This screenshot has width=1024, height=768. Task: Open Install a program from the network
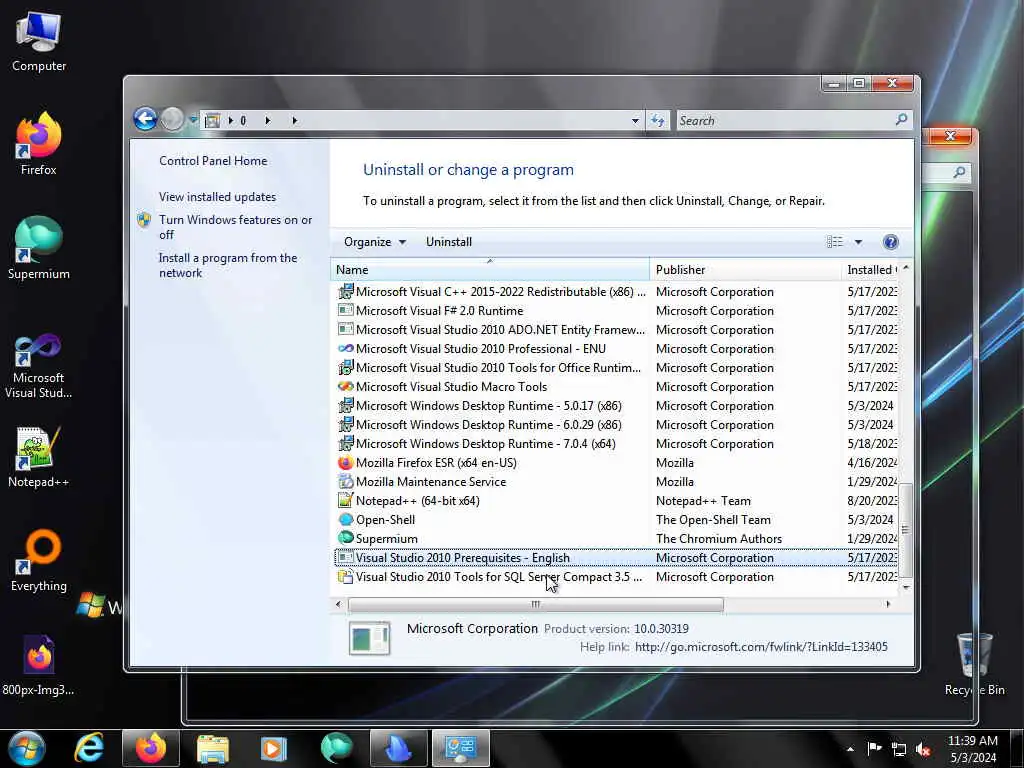tap(228, 265)
